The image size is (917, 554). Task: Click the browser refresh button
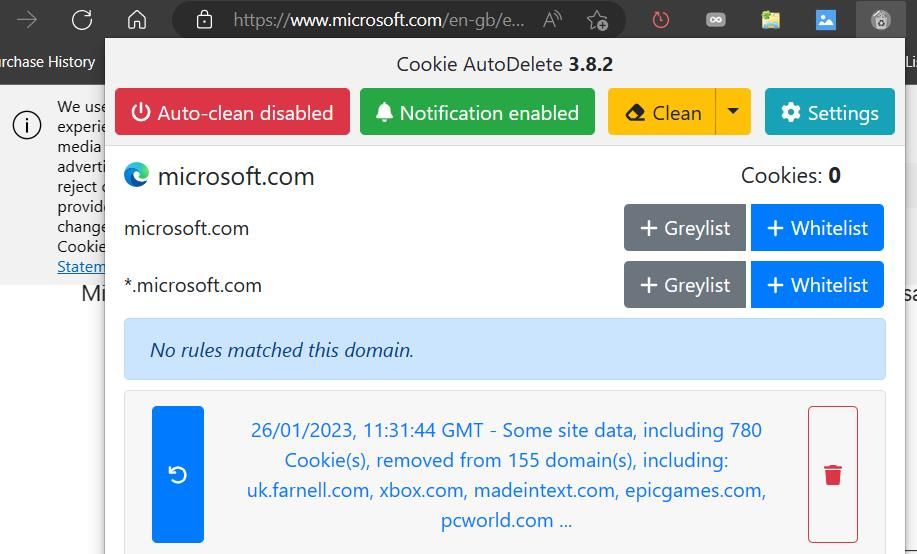pos(82,20)
